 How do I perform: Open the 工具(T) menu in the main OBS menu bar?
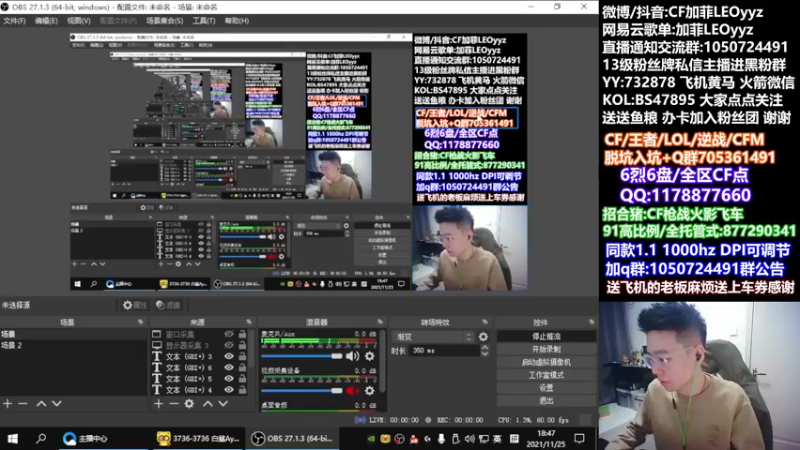[x=204, y=21]
